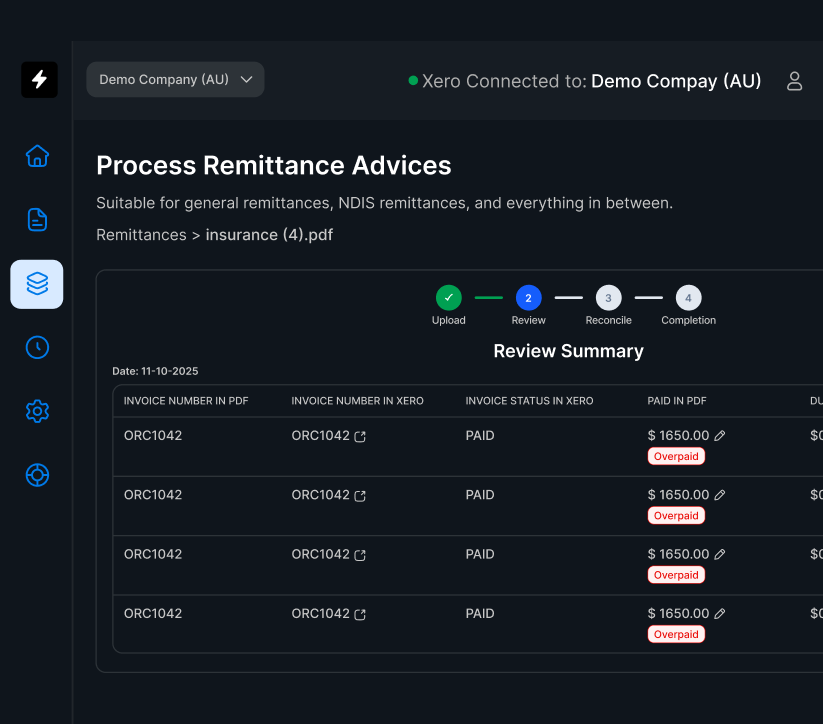
Task: Open third row ORC1042 external link icon
Action: (360, 555)
